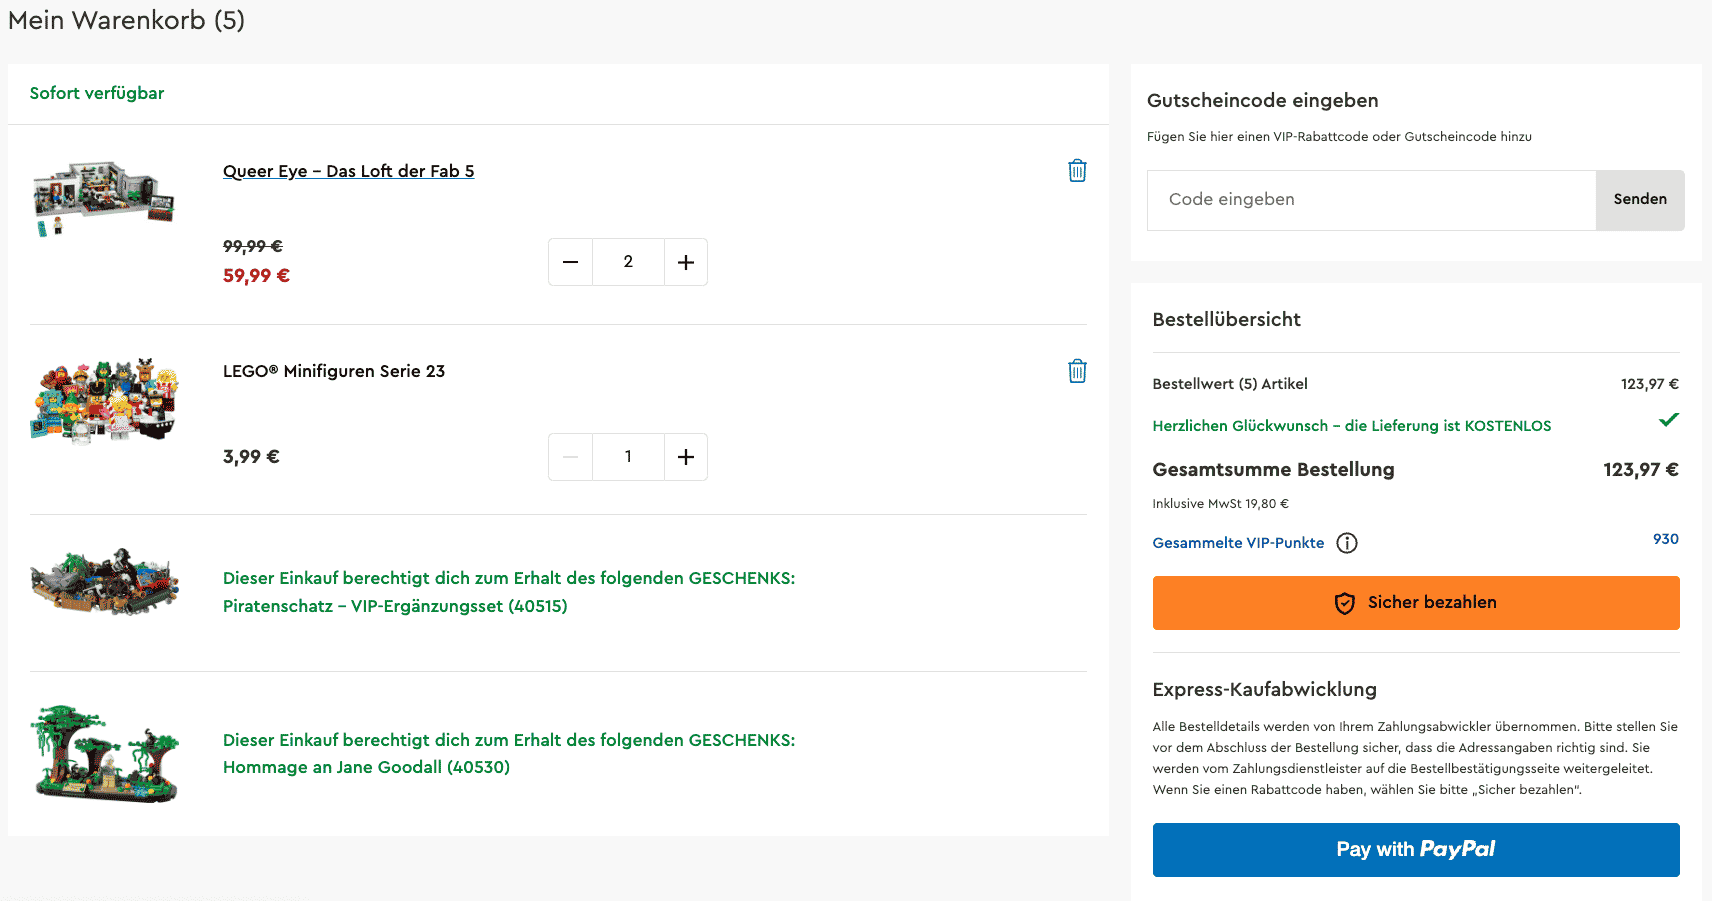Click Gesamtsumme Bestellung amount 123,97 €
Viewport: 1712px width, 901px height.
point(1641,470)
